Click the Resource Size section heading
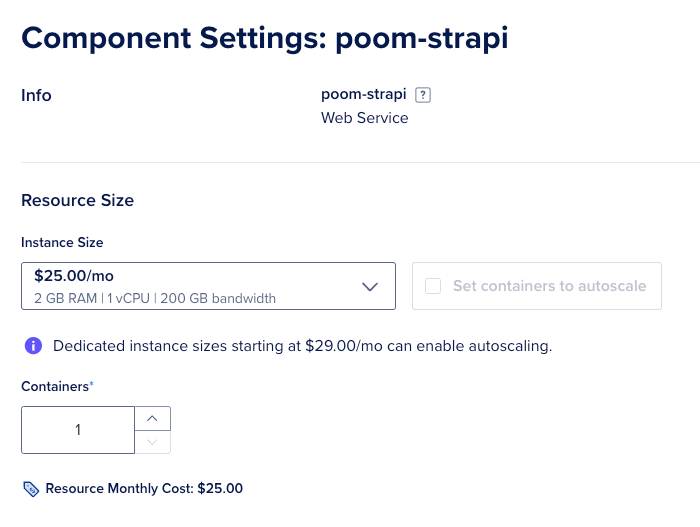This screenshot has width=700, height=527. pyautogui.click(x=77, y=200)
